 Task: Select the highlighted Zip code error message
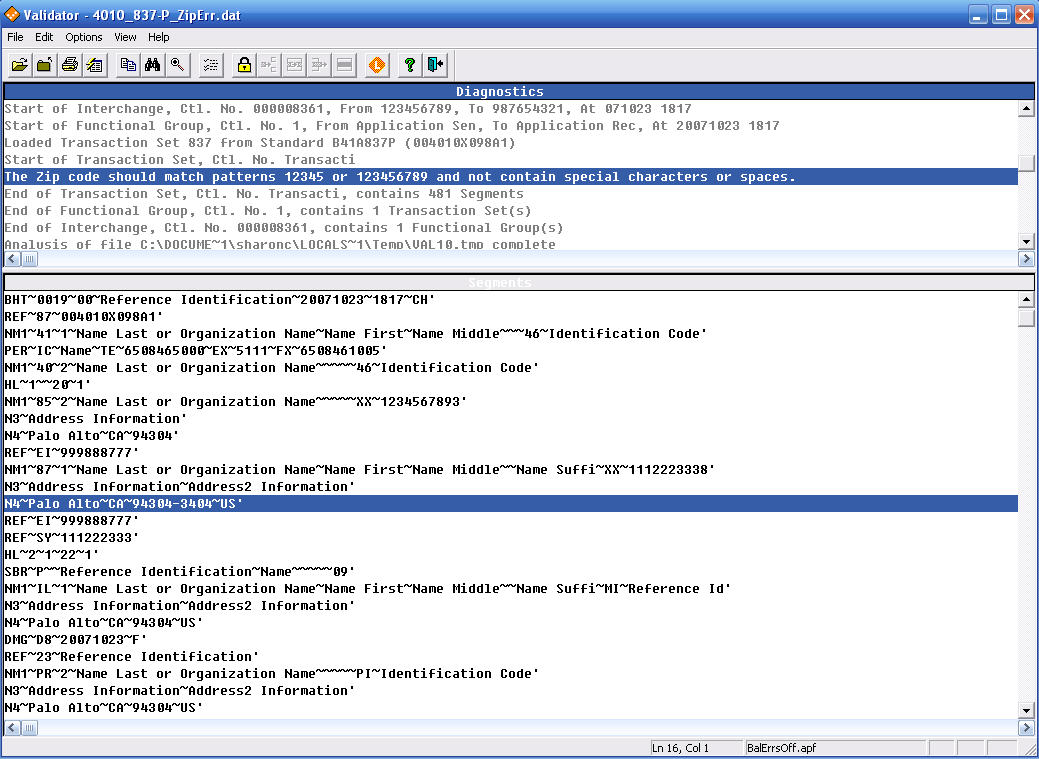coord(511,177)
